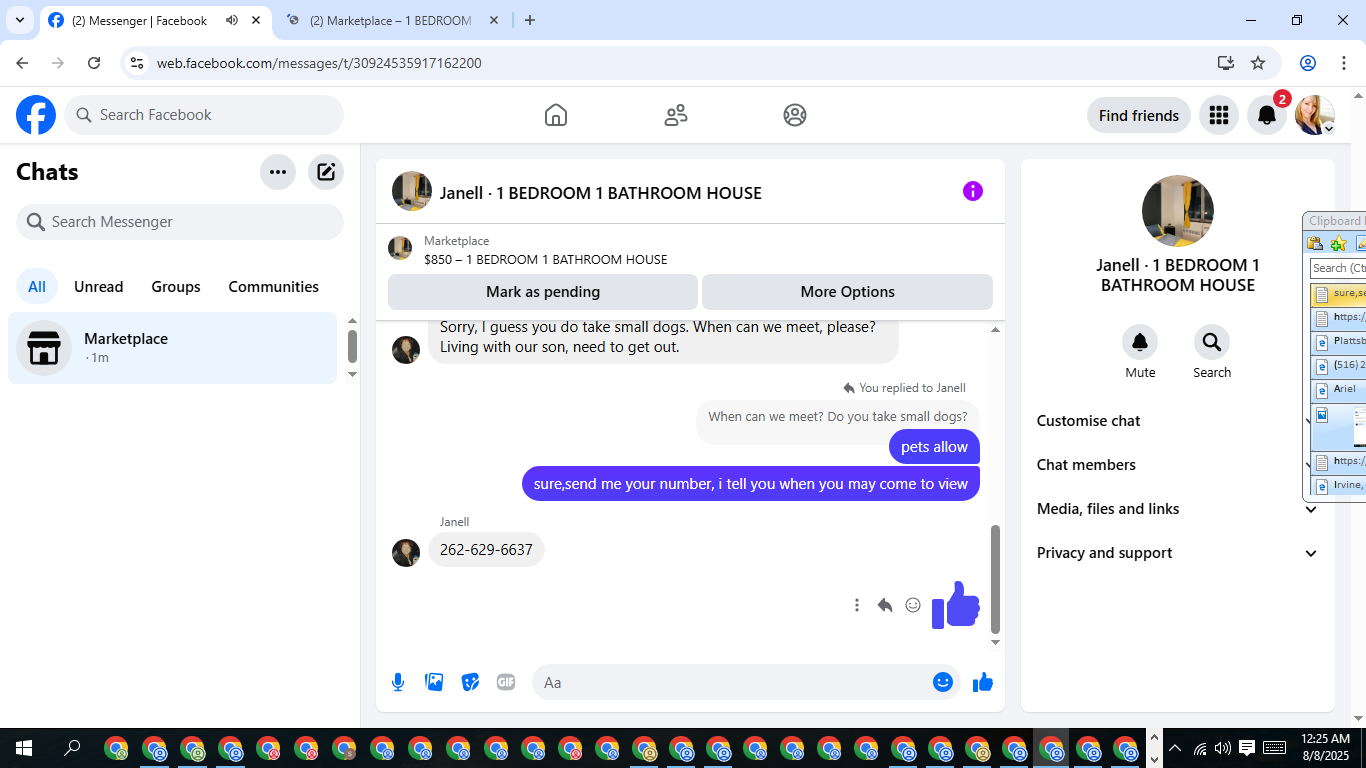
Task: Start a new message with compose icon
Action: [326, 172]
